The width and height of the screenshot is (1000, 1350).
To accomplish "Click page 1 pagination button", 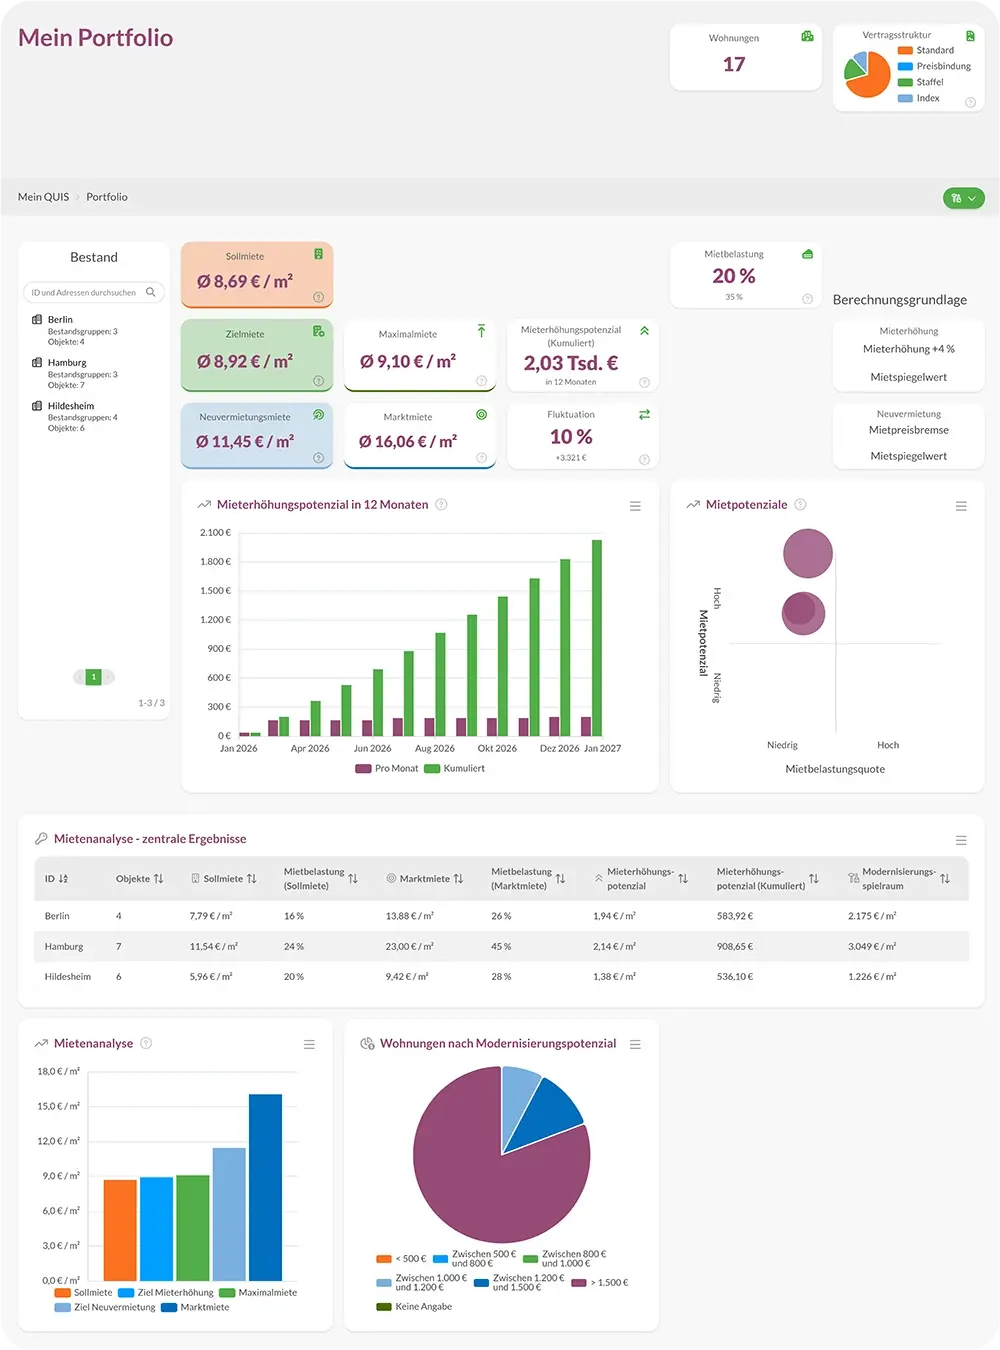I will pyautogui.click(x=94, y=677).
